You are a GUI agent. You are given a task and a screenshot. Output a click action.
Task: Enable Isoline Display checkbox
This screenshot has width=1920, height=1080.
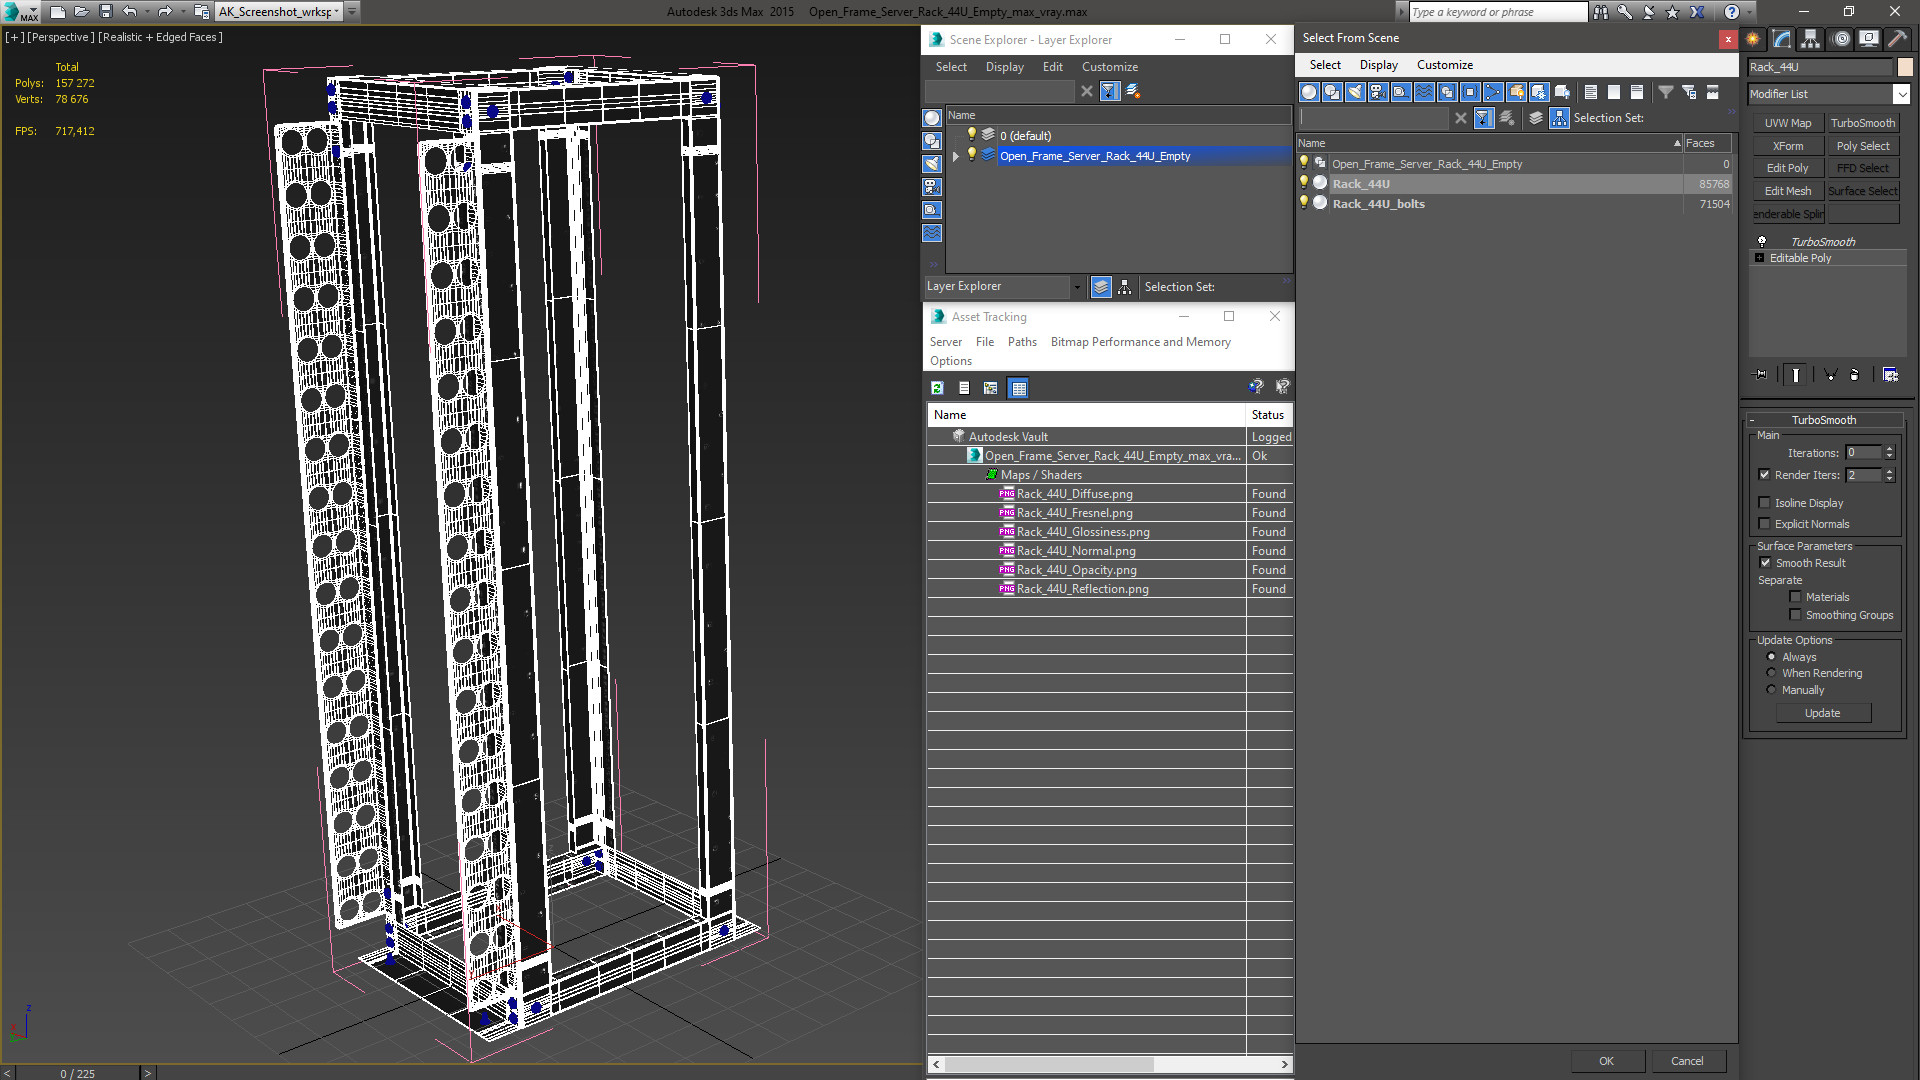(1764, 503)
